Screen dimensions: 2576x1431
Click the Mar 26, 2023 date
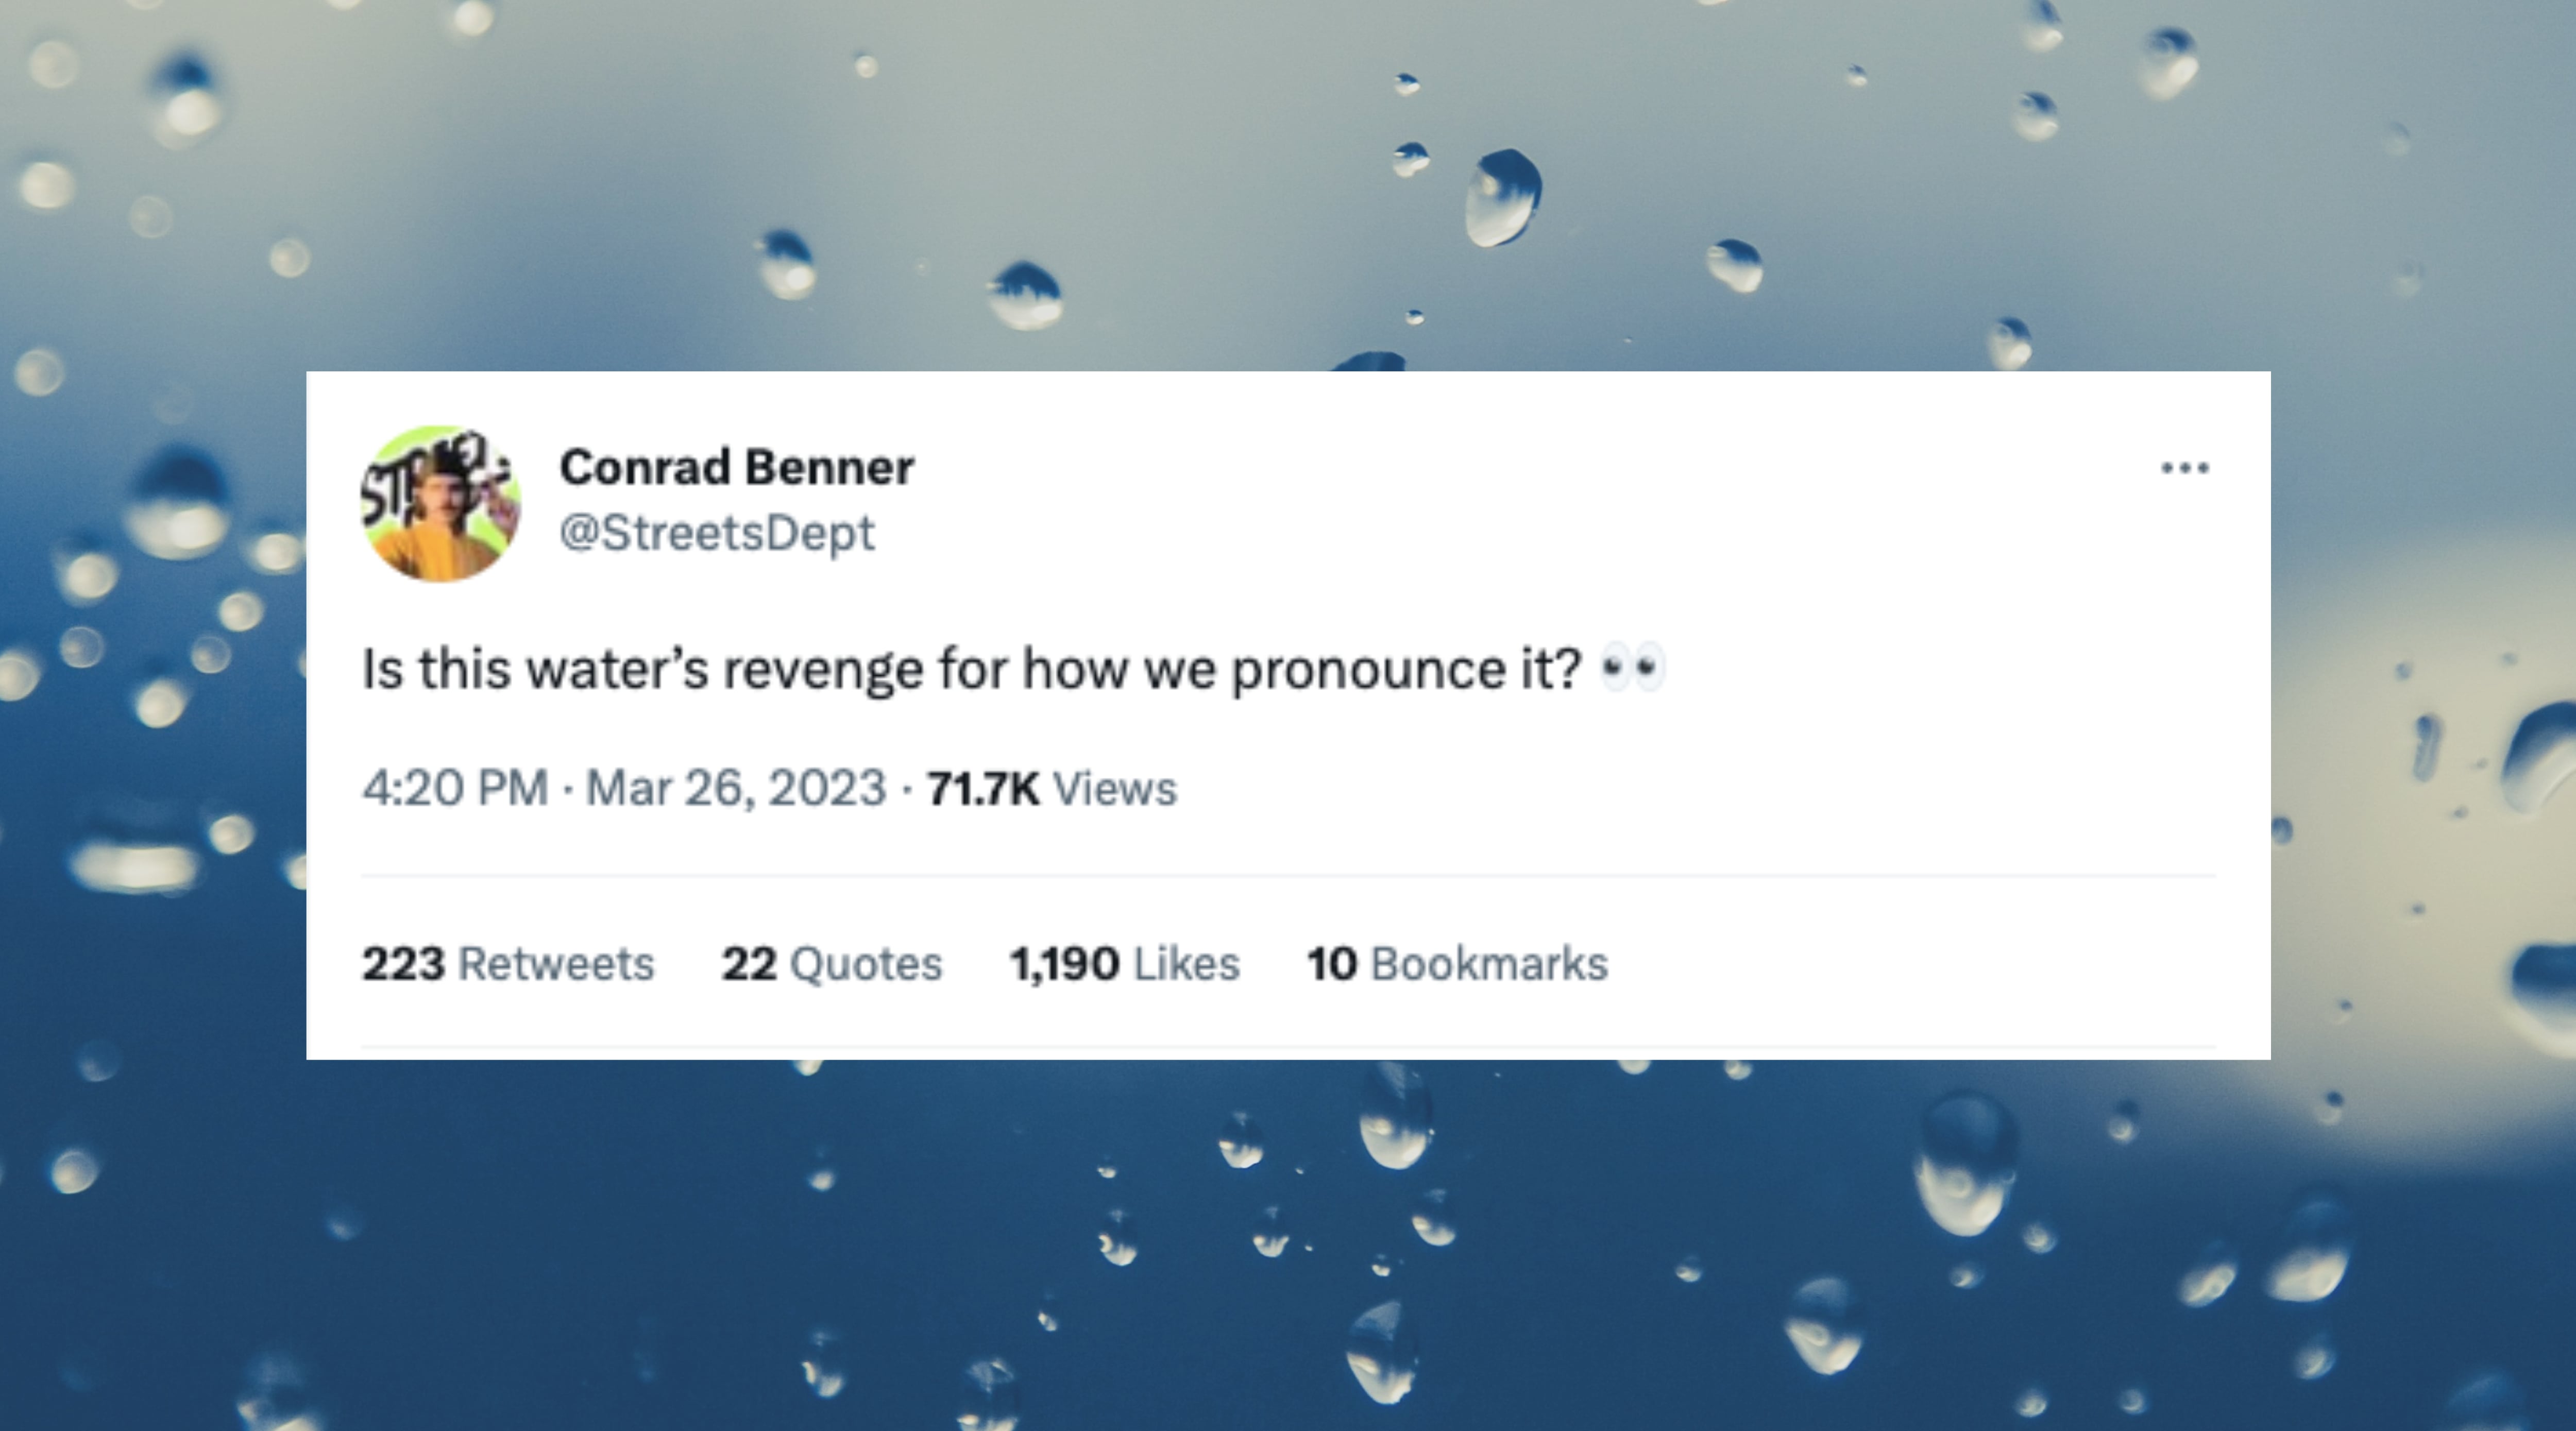(x=735, y=788)
